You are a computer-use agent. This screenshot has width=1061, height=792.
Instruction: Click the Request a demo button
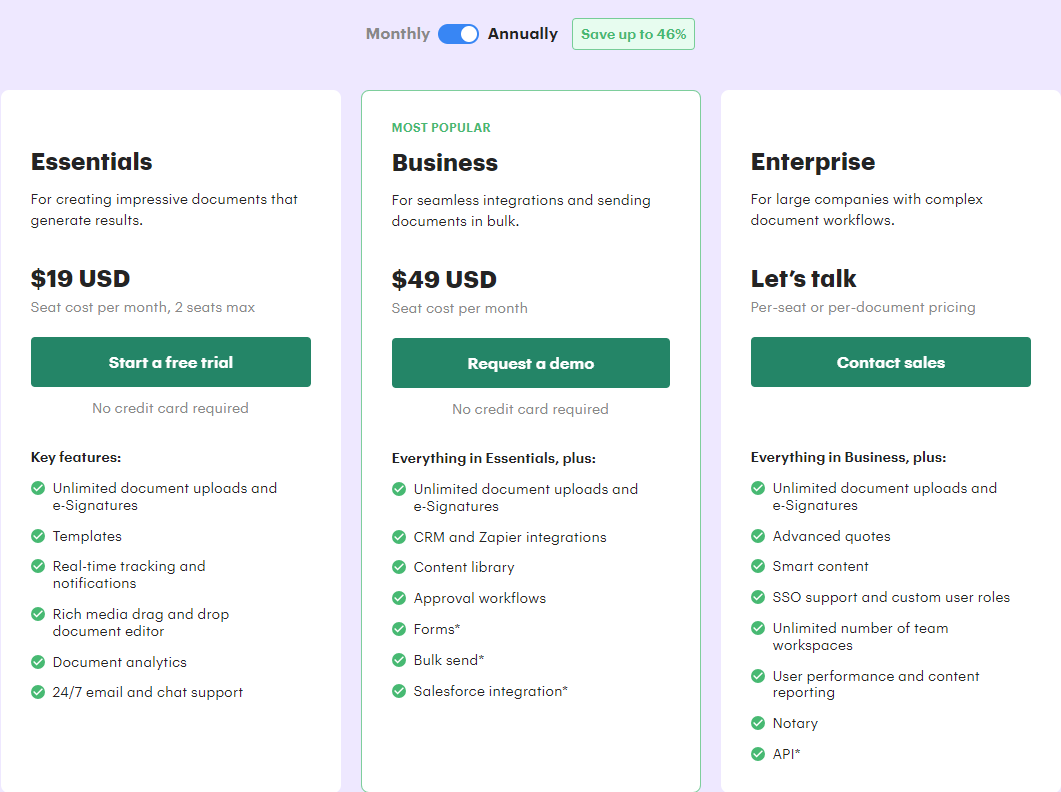click(x=530, y=362)
